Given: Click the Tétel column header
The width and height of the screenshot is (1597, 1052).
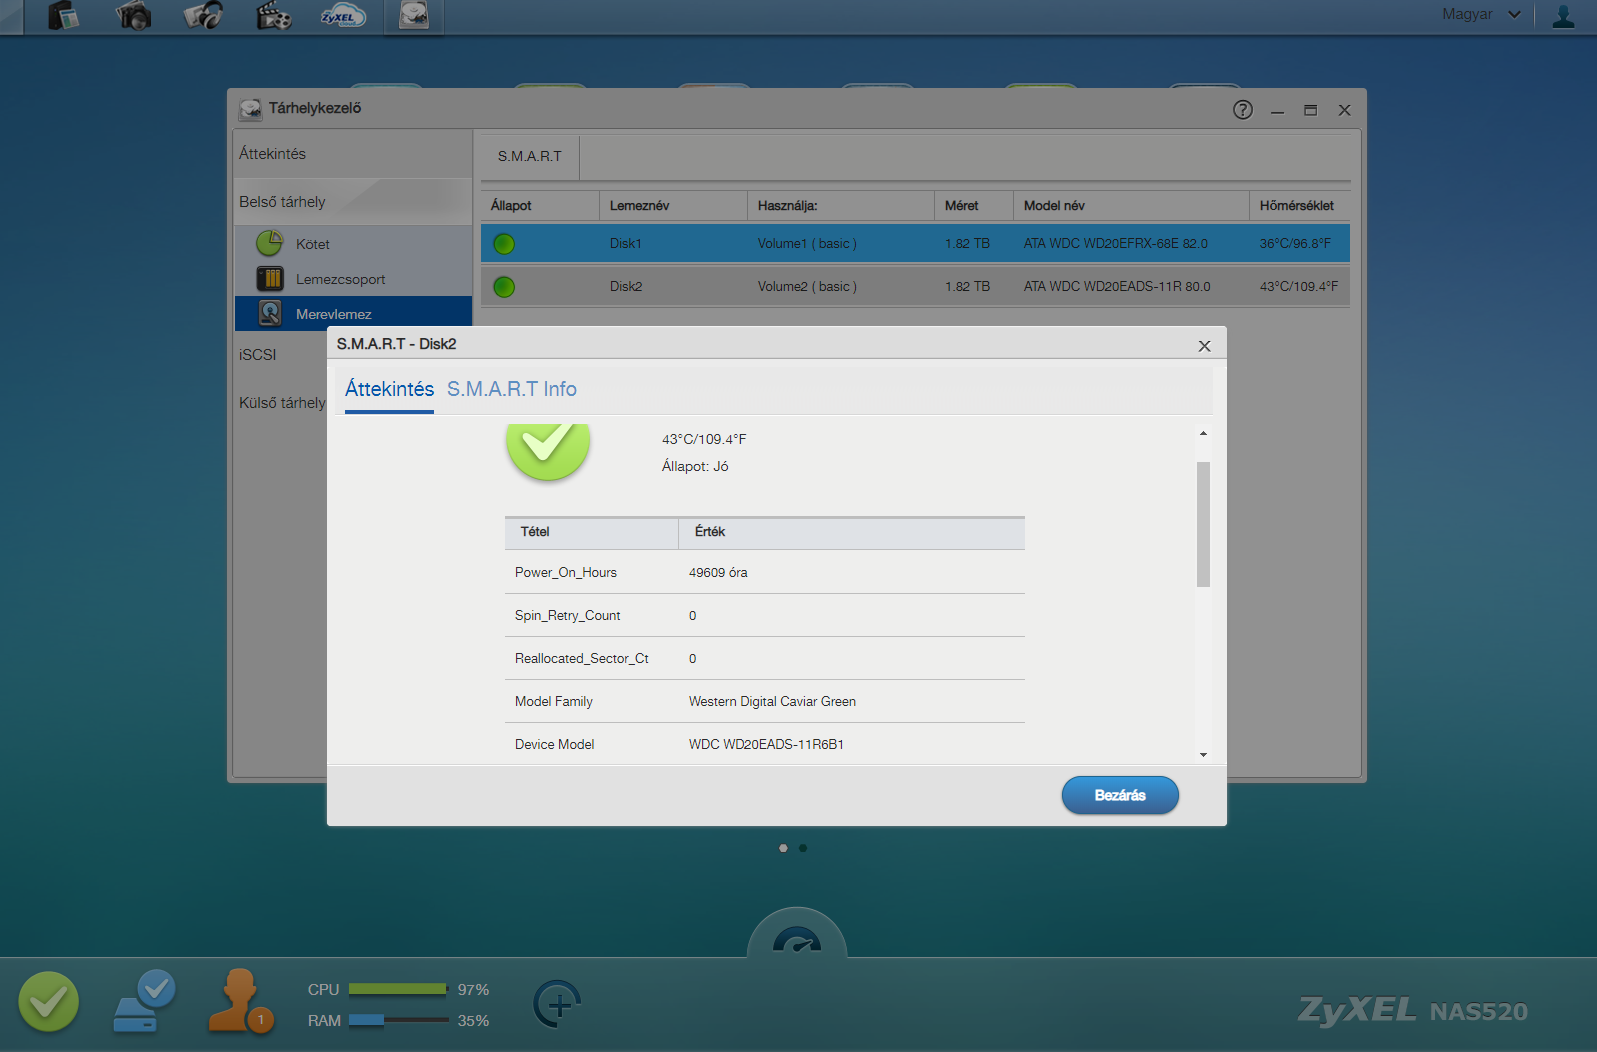Looking at the screenshot, I should tap(592, 532).
